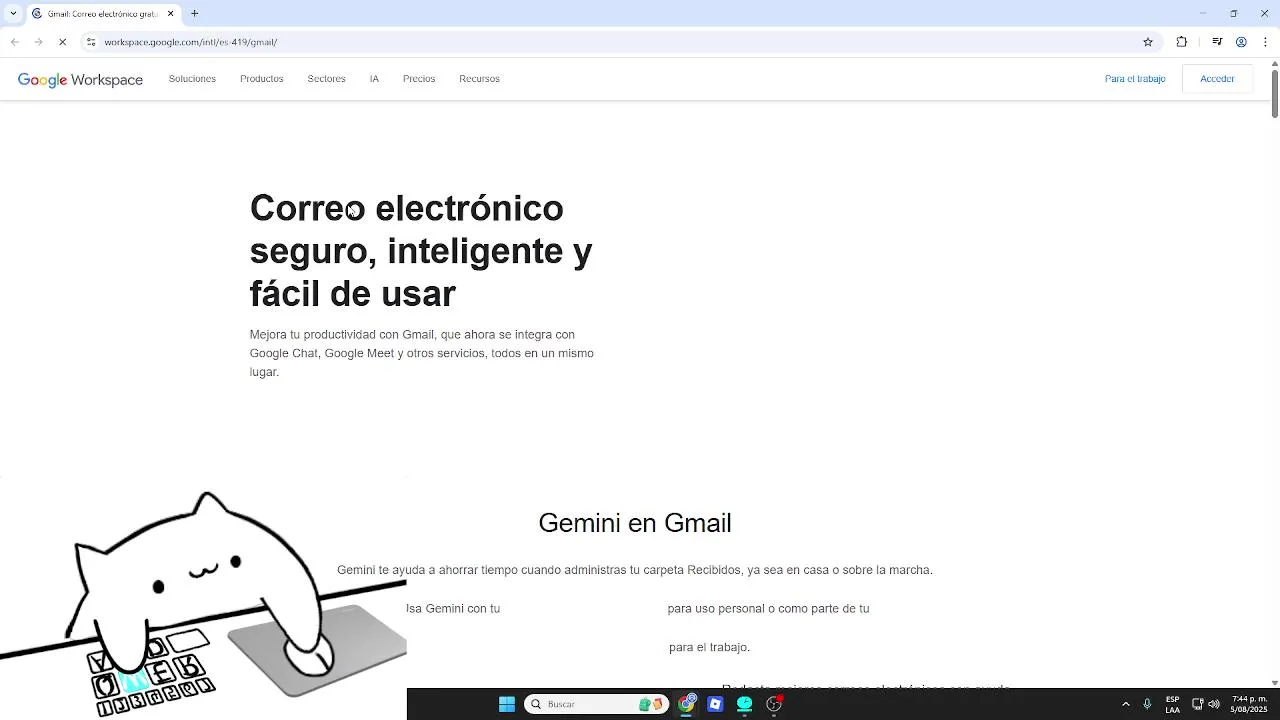
Task: Open the IA menu item
Action: 374,79
